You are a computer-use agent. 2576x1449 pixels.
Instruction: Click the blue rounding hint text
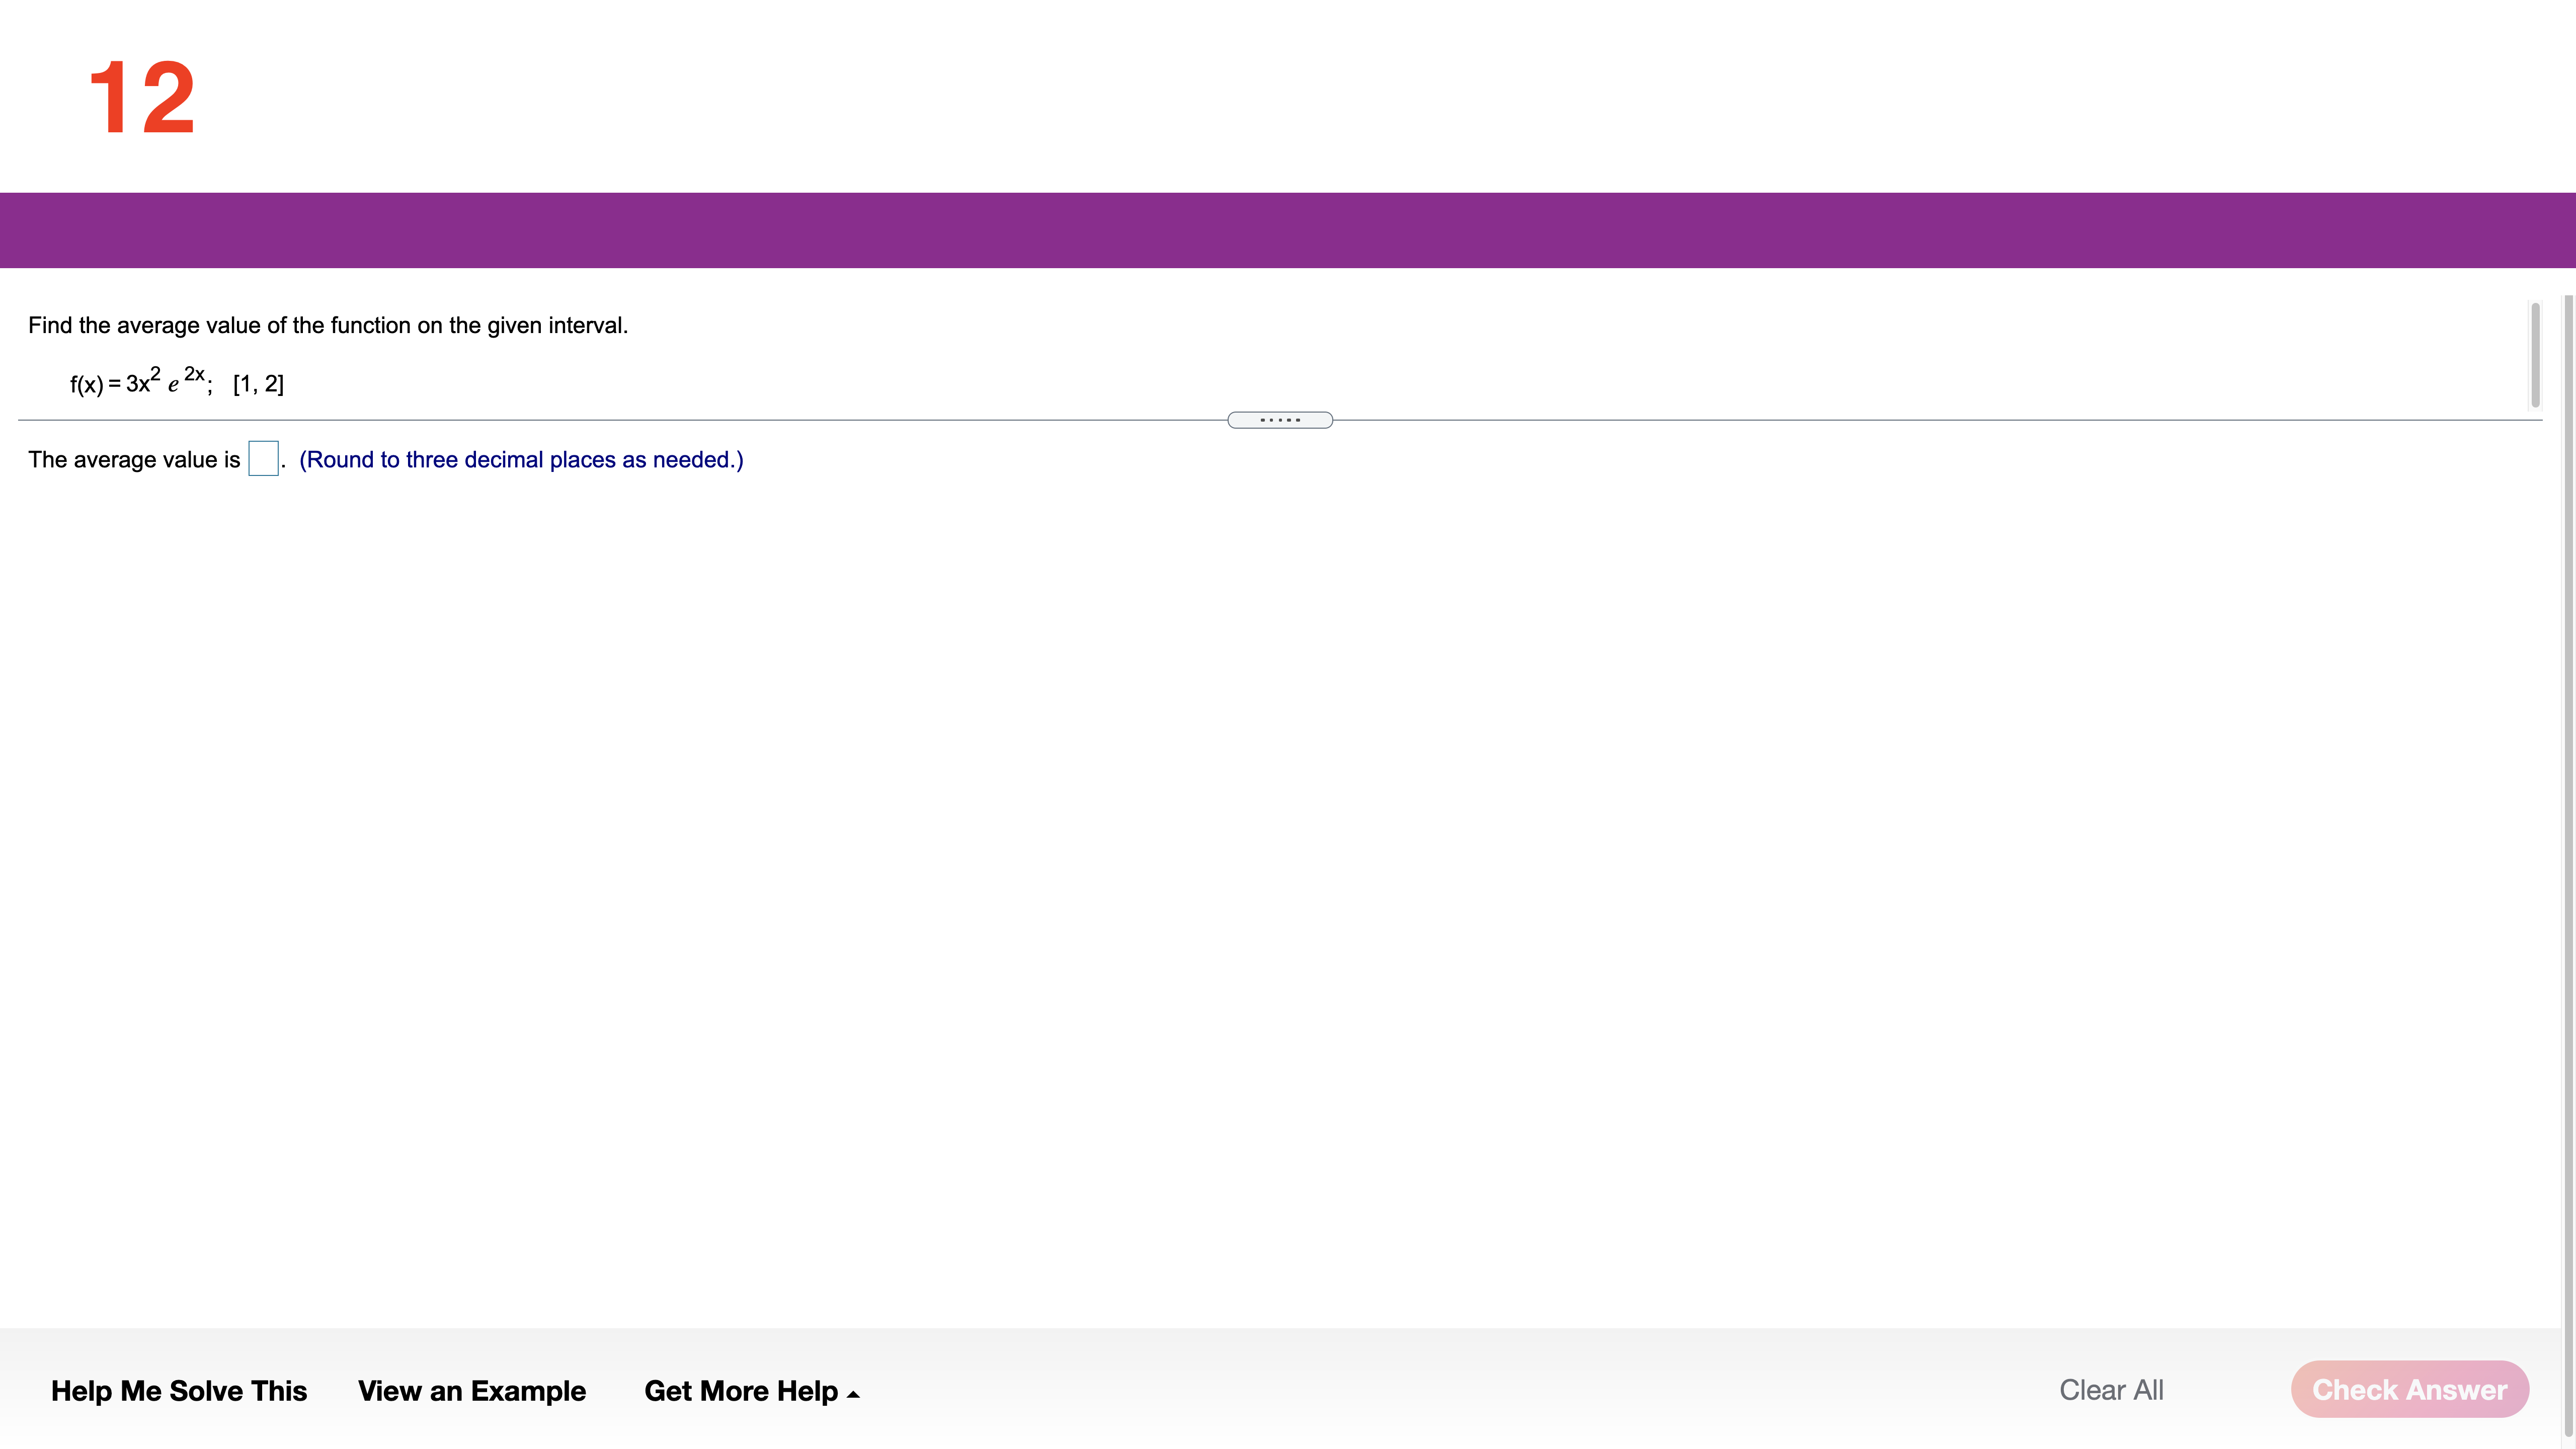tap(521, 459)
